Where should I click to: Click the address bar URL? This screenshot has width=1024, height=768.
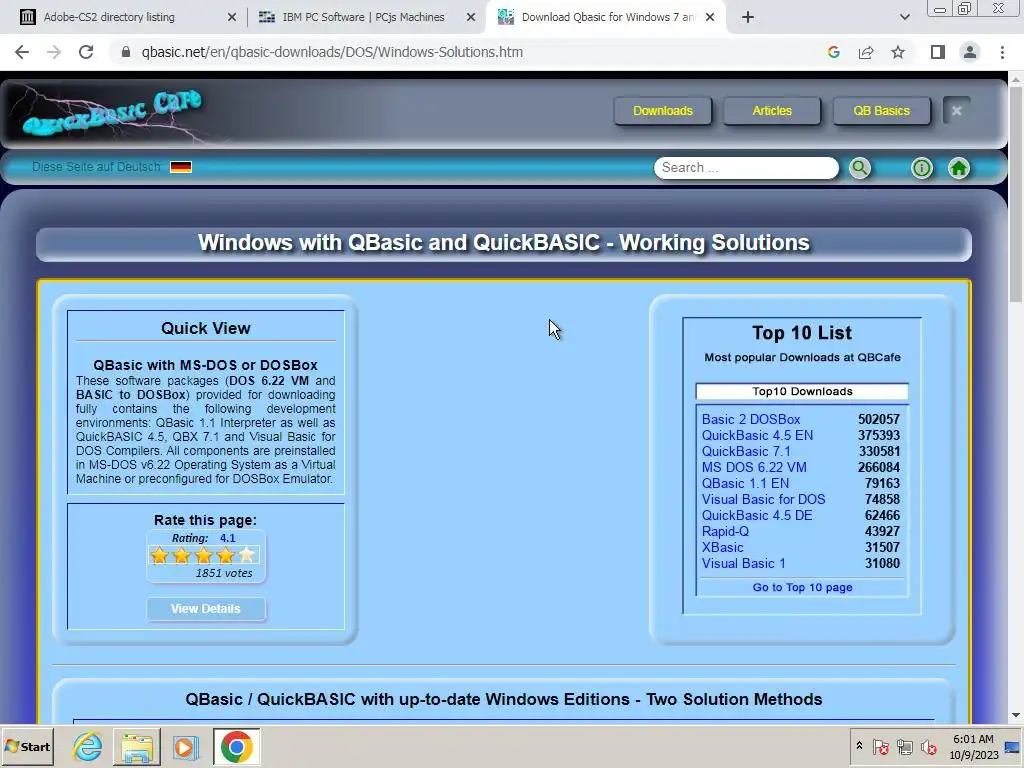tap(332, 52)
